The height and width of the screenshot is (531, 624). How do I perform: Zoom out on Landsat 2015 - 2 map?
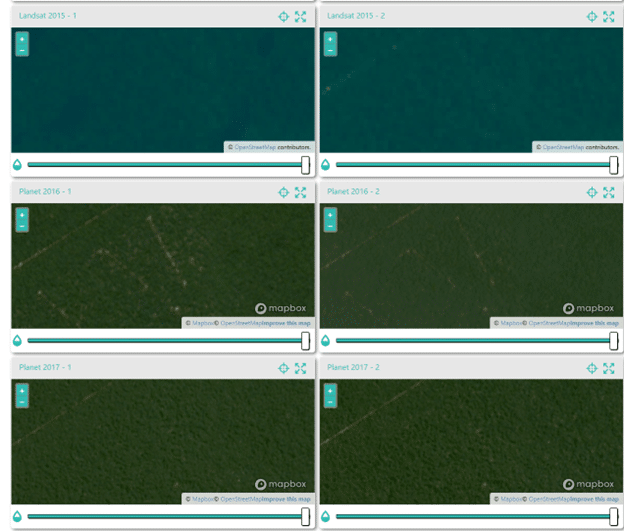tap(330, 50)
